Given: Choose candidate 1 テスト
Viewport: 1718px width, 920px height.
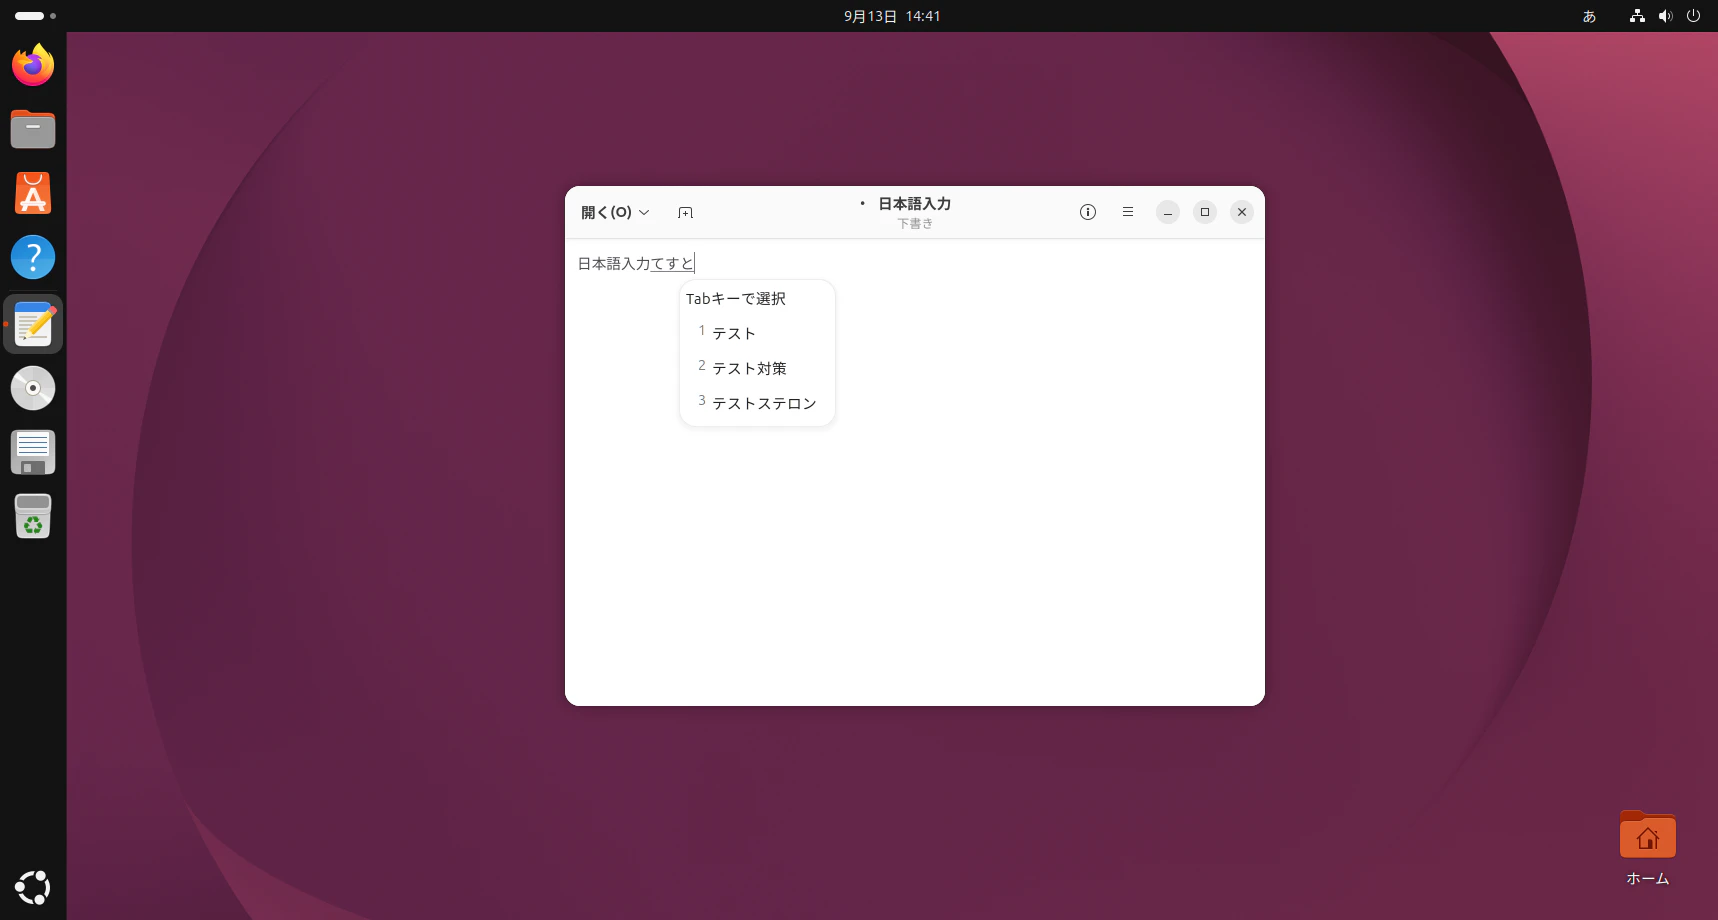Looking at the screenshot, I should 757,333.
